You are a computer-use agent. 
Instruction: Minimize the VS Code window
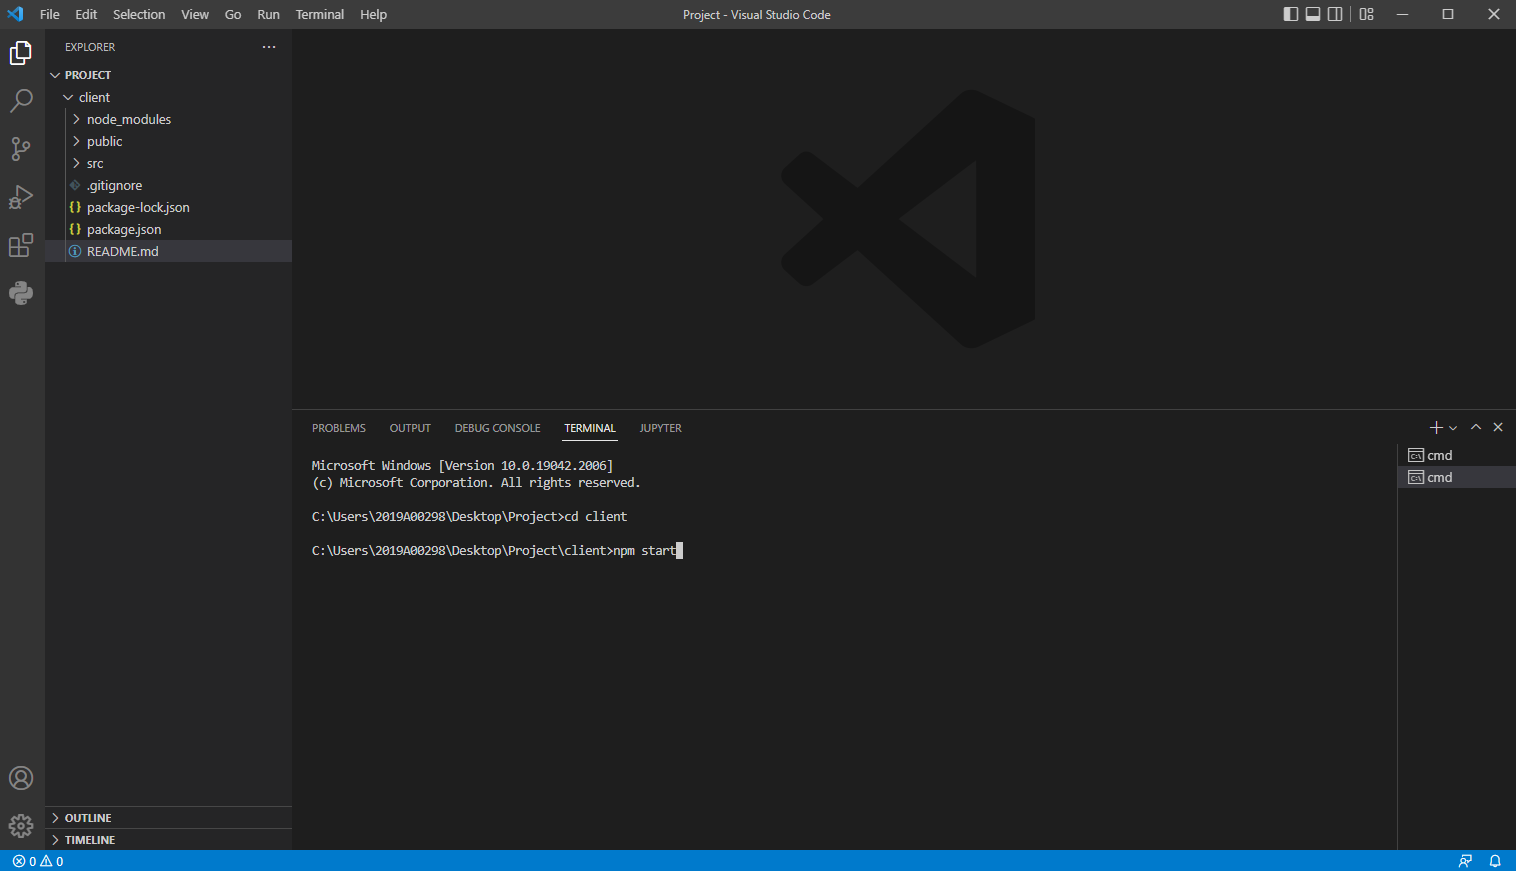click(x=1402, y=14)
